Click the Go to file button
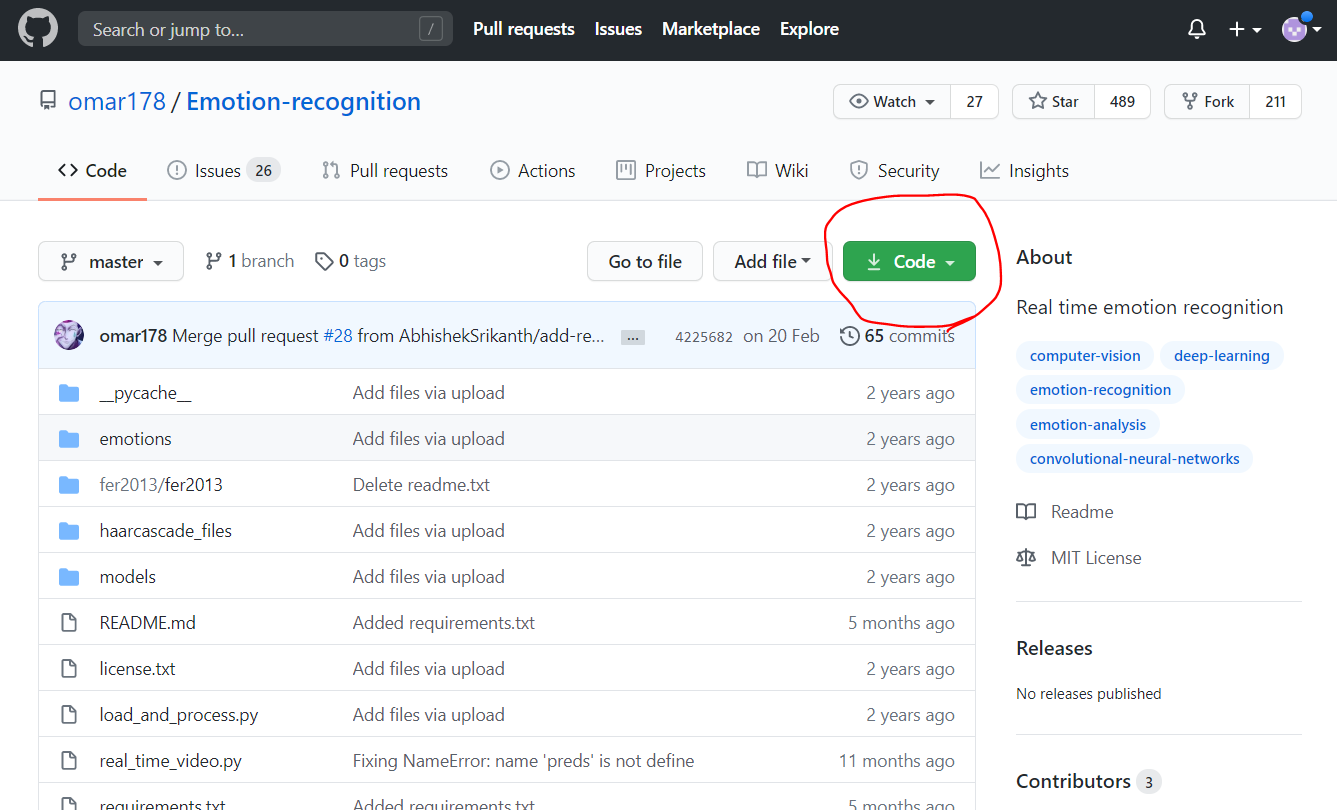 pyautogui.click(x=645, y=261)
